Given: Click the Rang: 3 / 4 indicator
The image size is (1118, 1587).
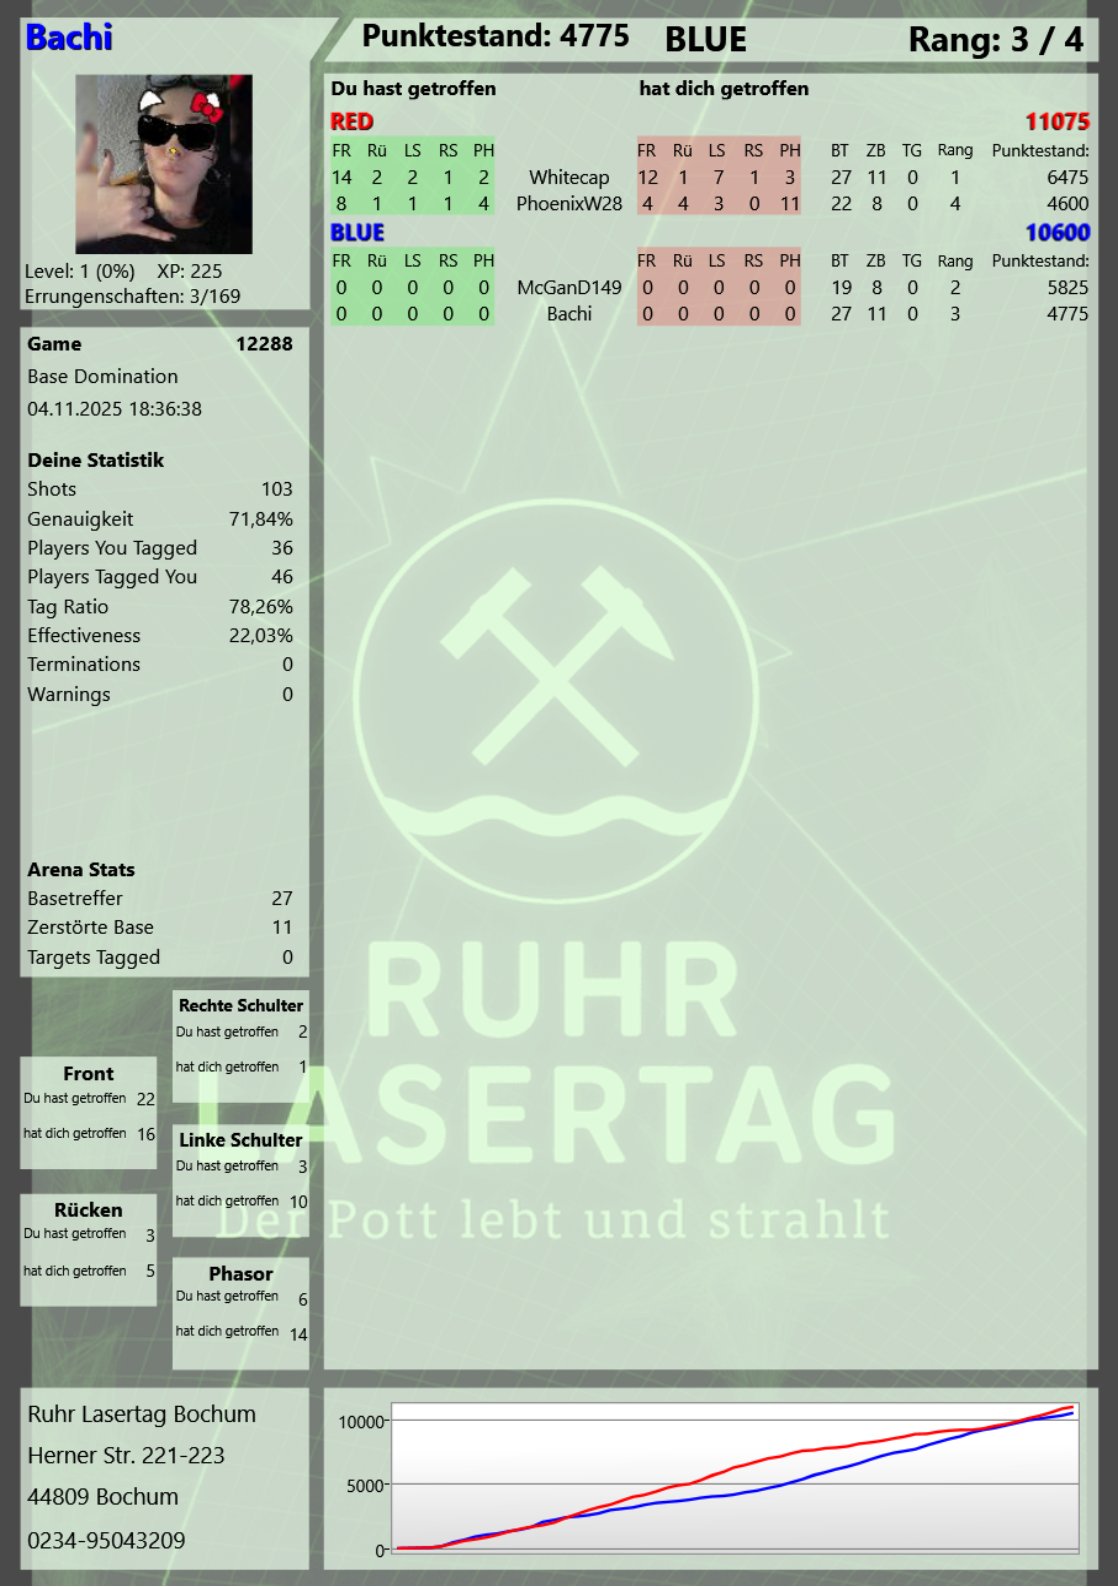Looking at the screenshot, I should 995,40.
